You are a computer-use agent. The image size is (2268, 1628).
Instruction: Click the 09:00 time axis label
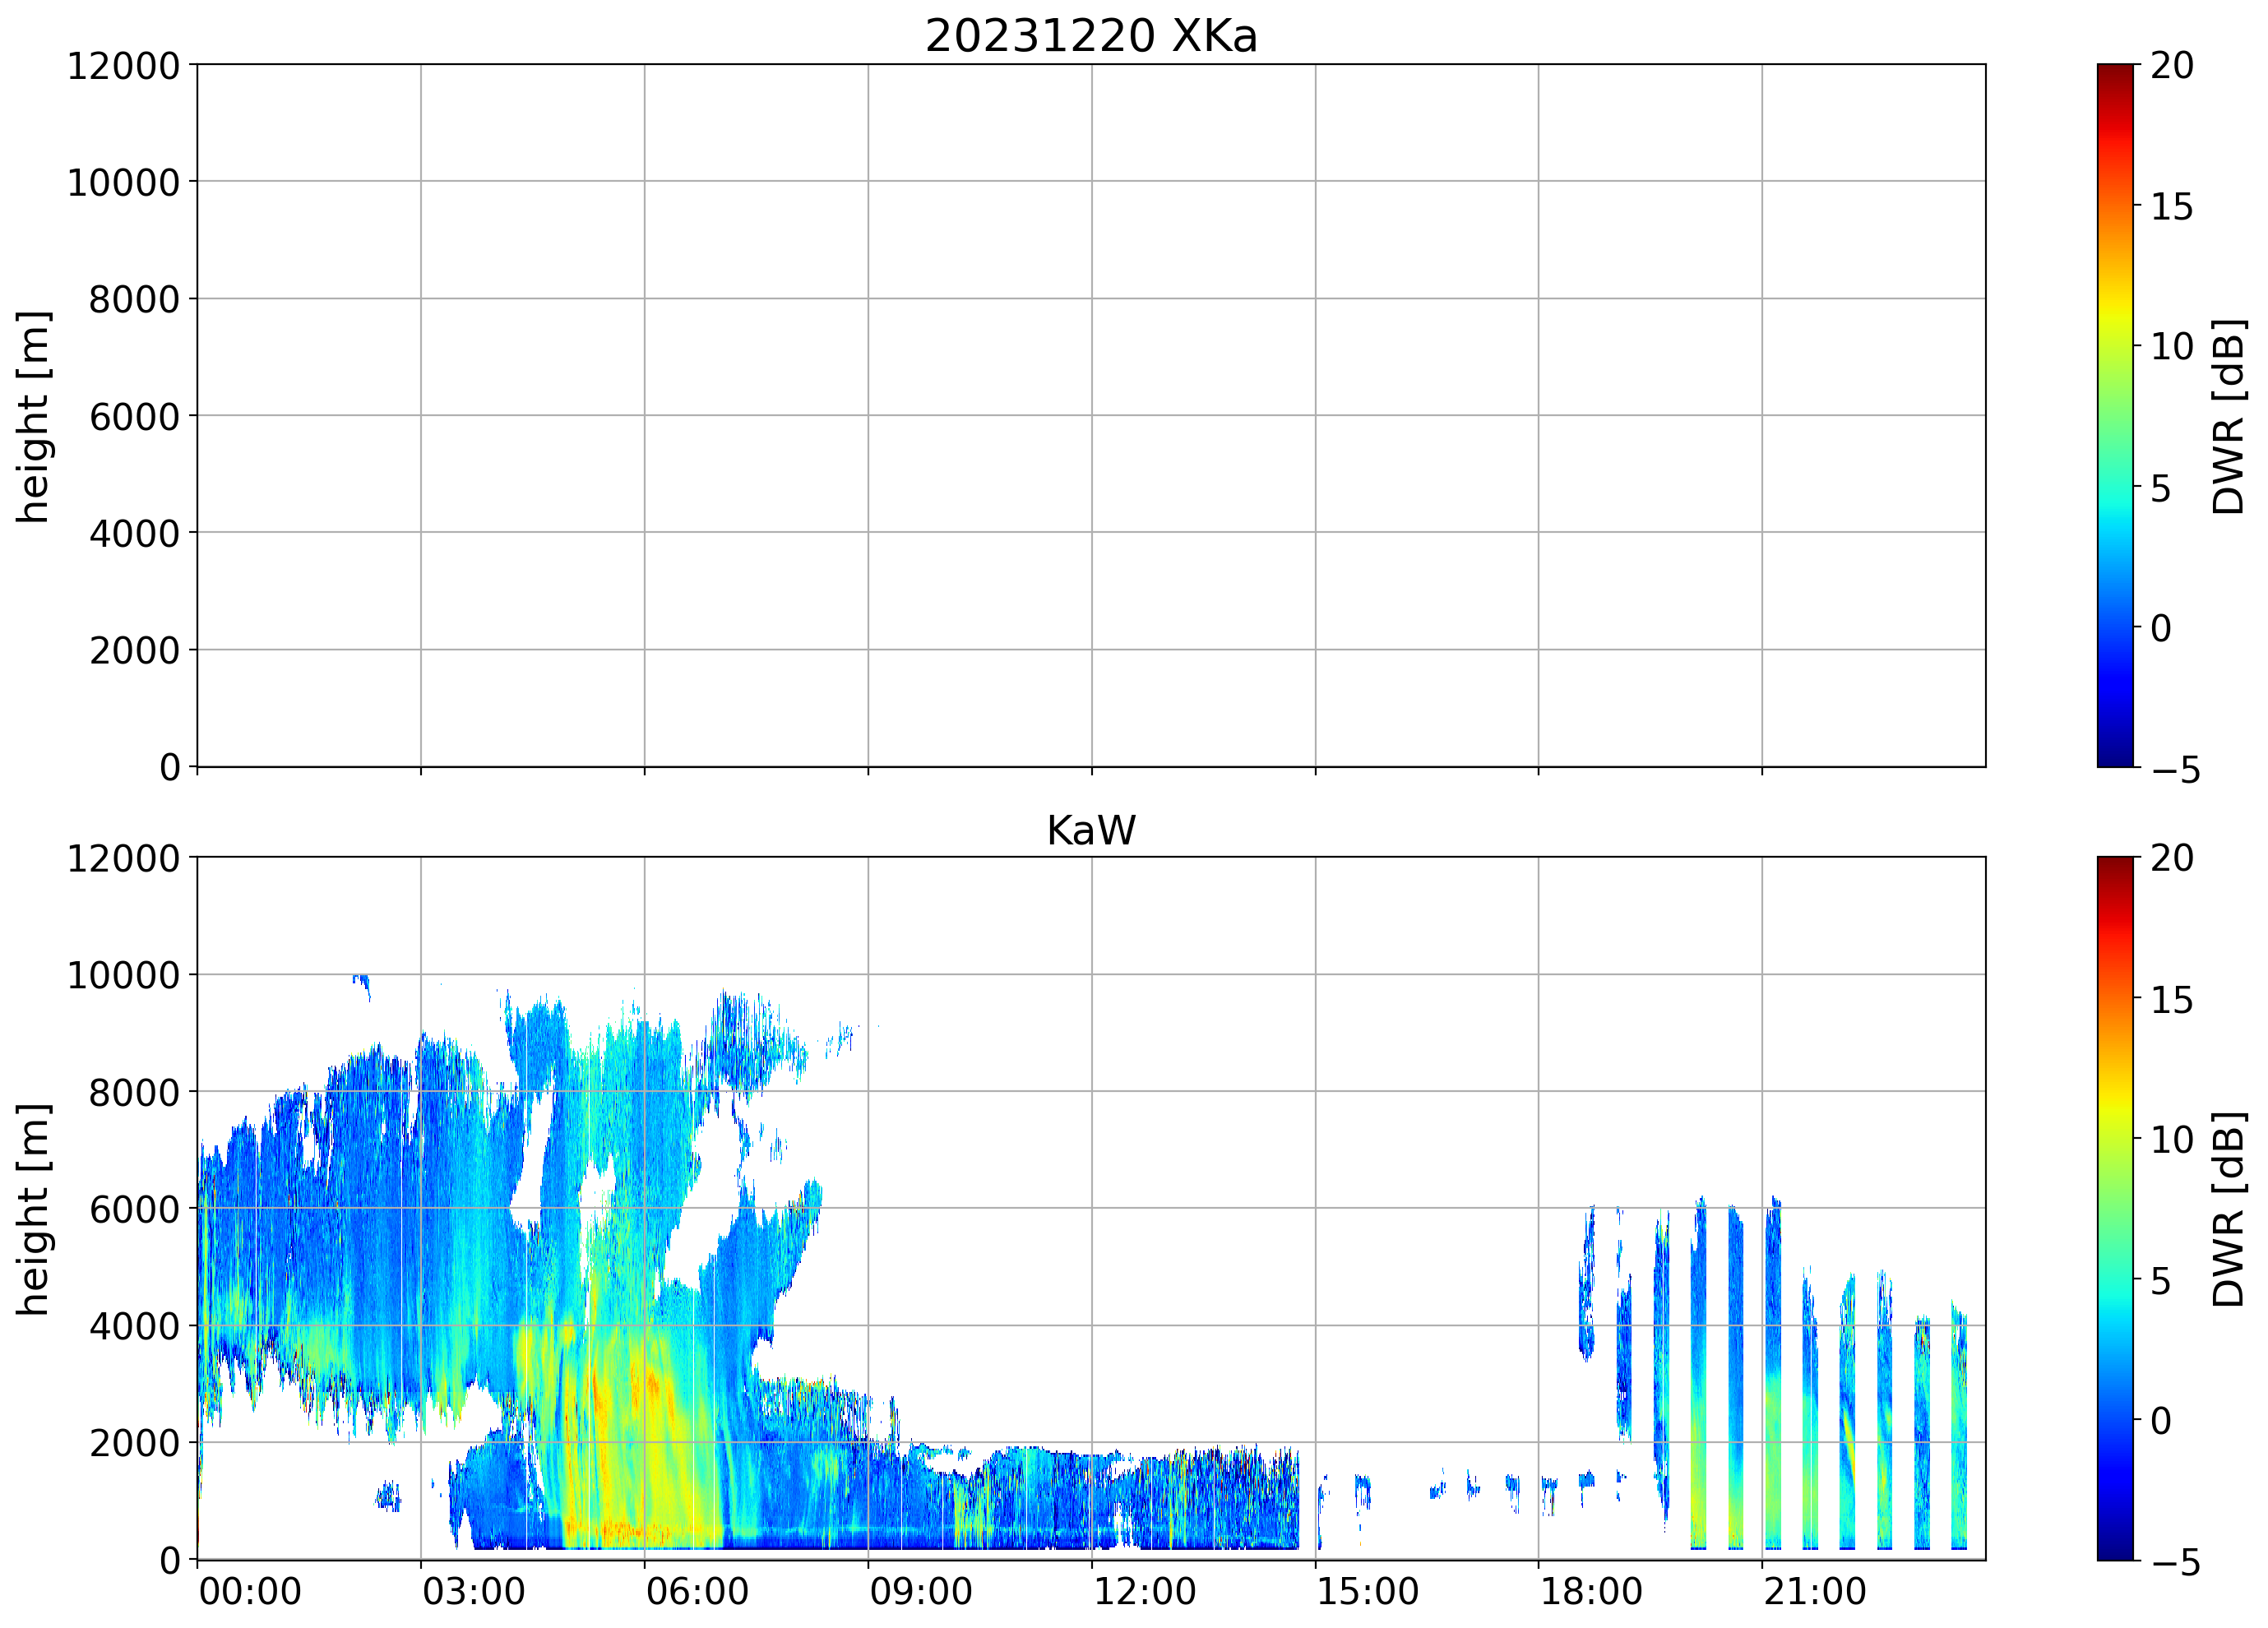tap(920, 1591)
